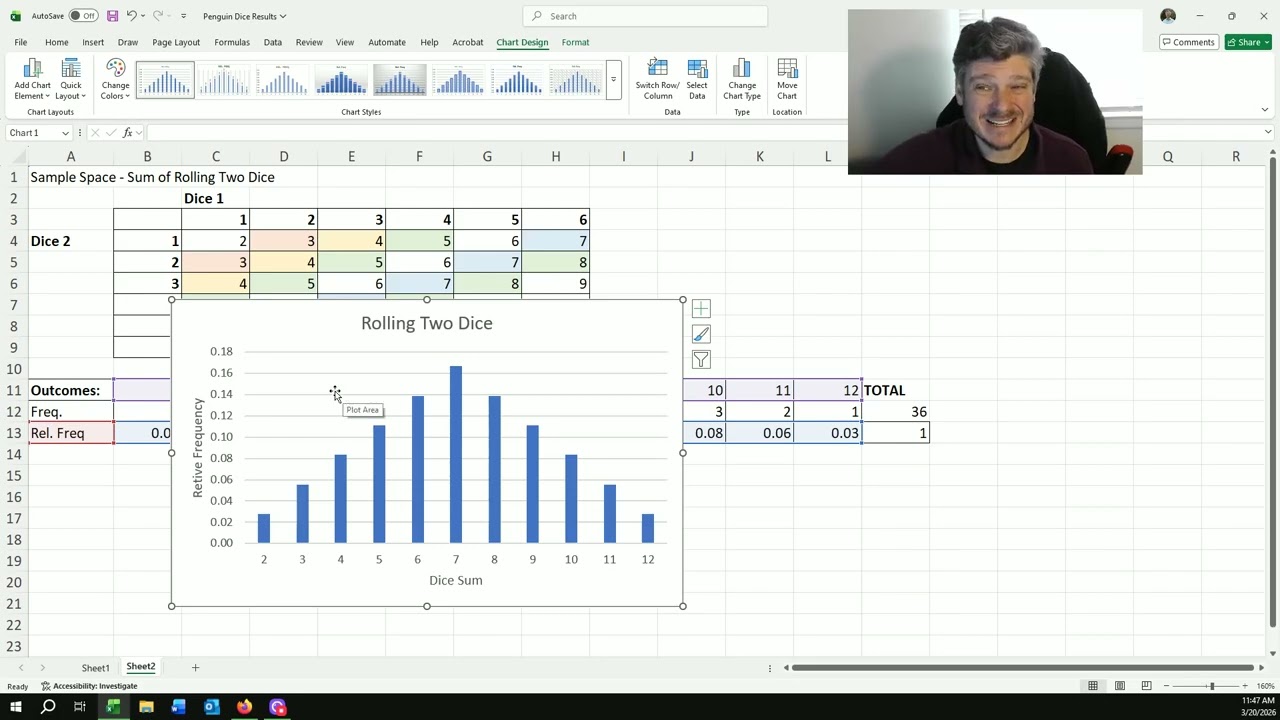The width and height of the screenshot is (1280, 720).
Task: Switch to Page Break Preview in status bar
Action: tap(1146, 686)
